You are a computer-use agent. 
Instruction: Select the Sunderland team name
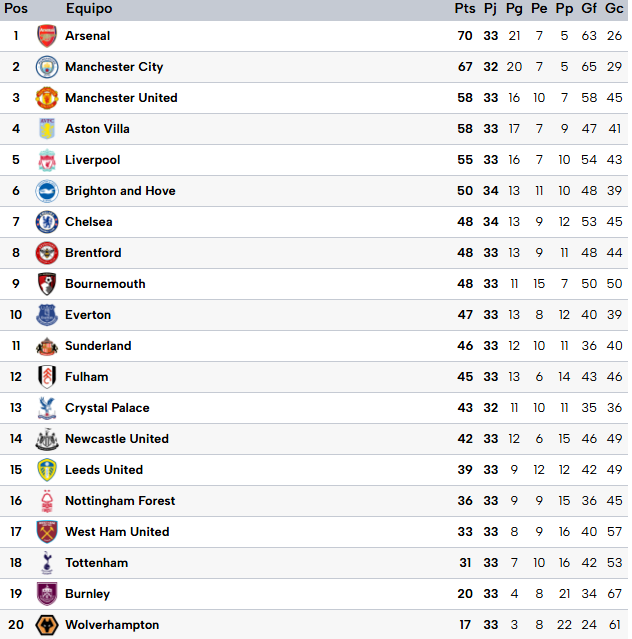tap(98, 346)
